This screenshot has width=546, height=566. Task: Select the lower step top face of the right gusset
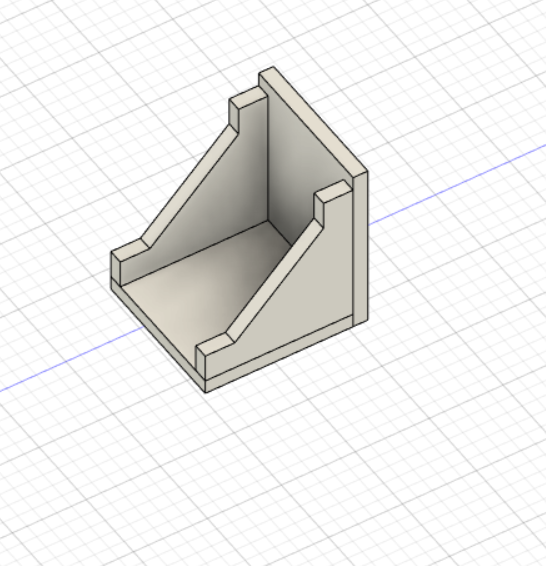(215, 344)
